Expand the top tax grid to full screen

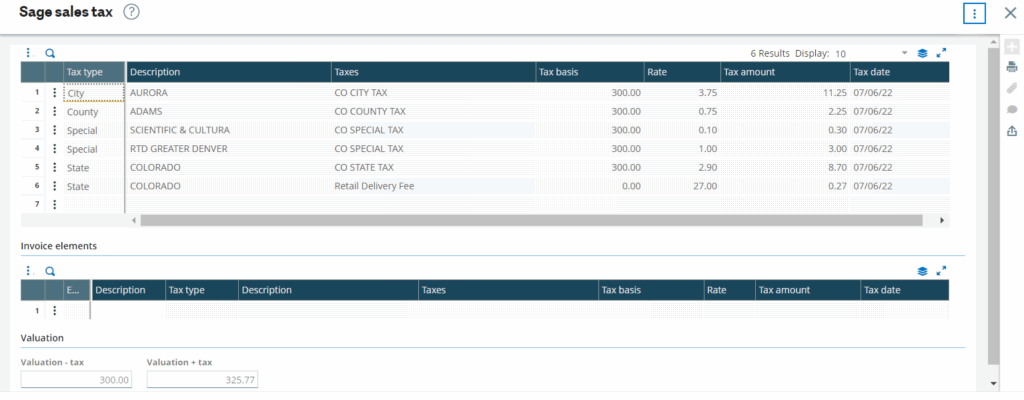point(941,53)
